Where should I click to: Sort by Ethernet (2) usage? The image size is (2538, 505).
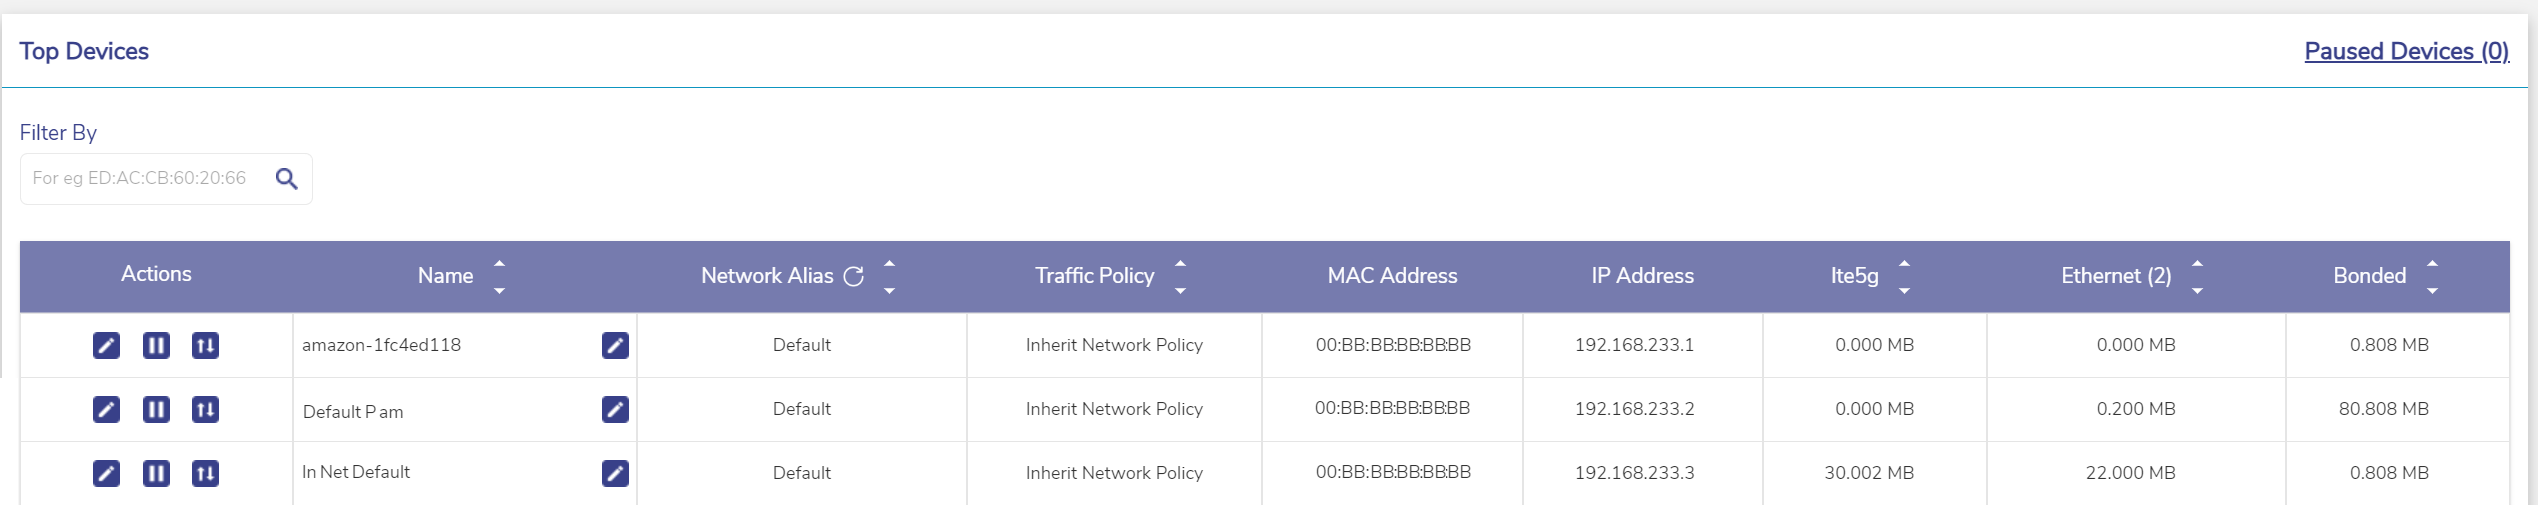[2197, 276]
